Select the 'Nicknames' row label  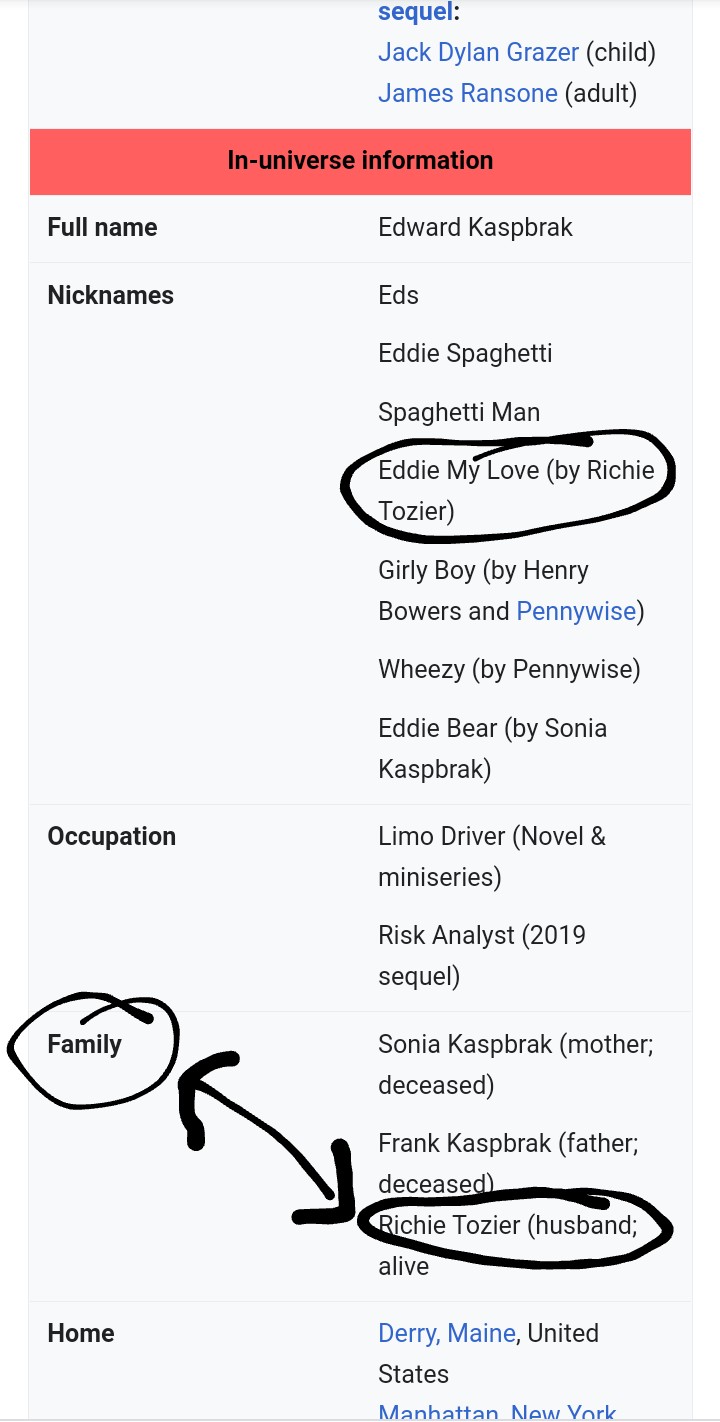110,295
